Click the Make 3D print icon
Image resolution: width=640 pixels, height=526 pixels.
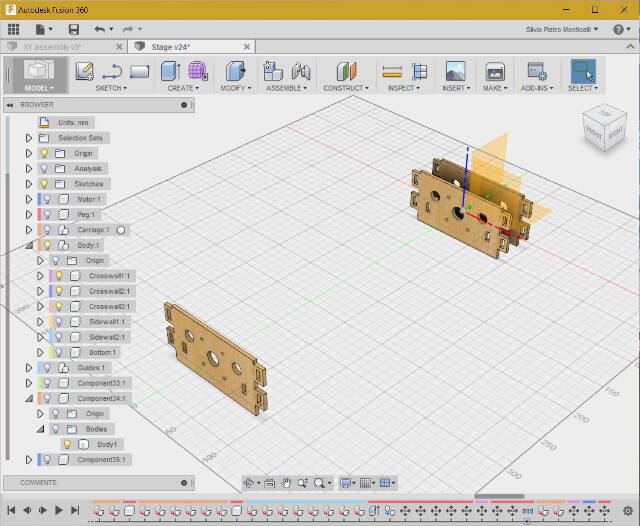pos(495,72)
